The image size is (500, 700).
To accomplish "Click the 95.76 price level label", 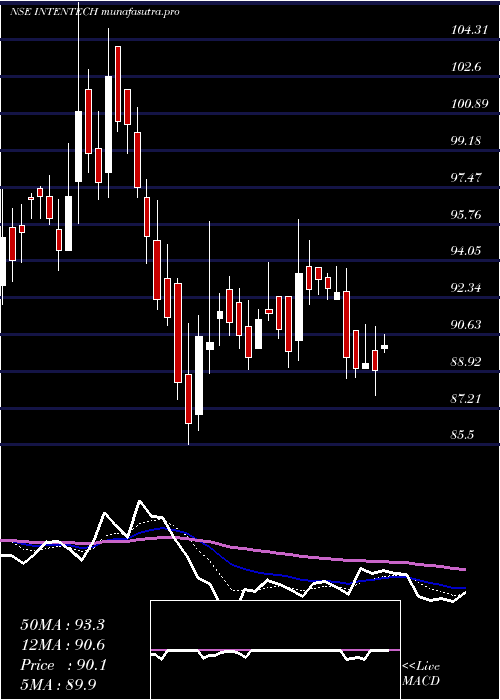I will pyautogui.click(x=466, y=215).
